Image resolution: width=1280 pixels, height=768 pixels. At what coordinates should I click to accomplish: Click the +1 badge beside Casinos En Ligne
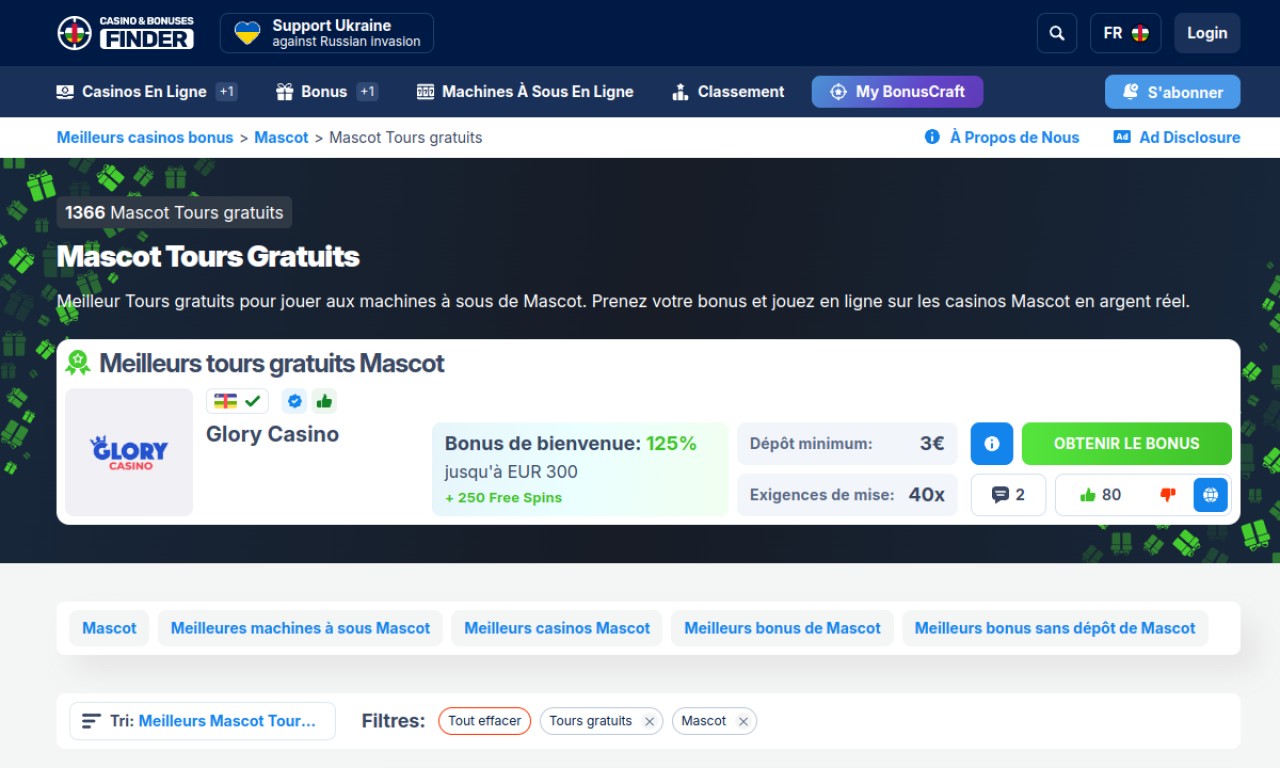(x=227, y=92)
